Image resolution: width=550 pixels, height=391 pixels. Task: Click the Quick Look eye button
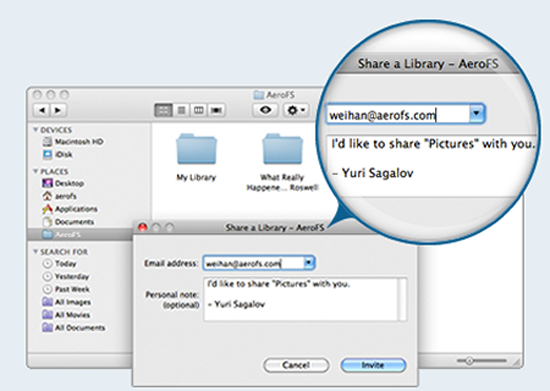[x=266, y=110]
